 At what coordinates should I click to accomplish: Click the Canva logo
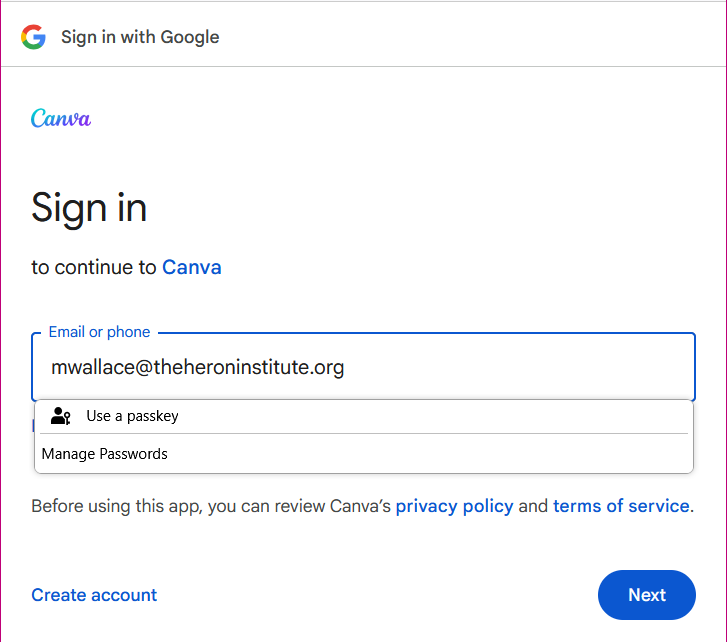click(x=61, y=118)
